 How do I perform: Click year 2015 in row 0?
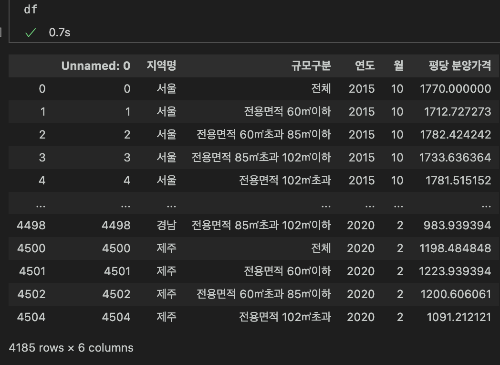coord(362,89)
